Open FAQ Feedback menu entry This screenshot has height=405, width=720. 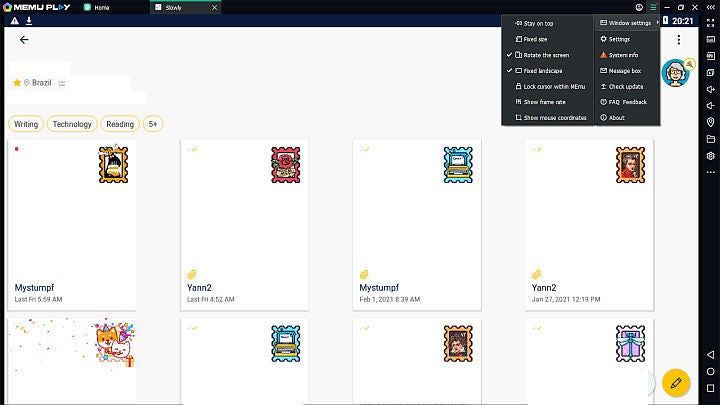(627, 102)
